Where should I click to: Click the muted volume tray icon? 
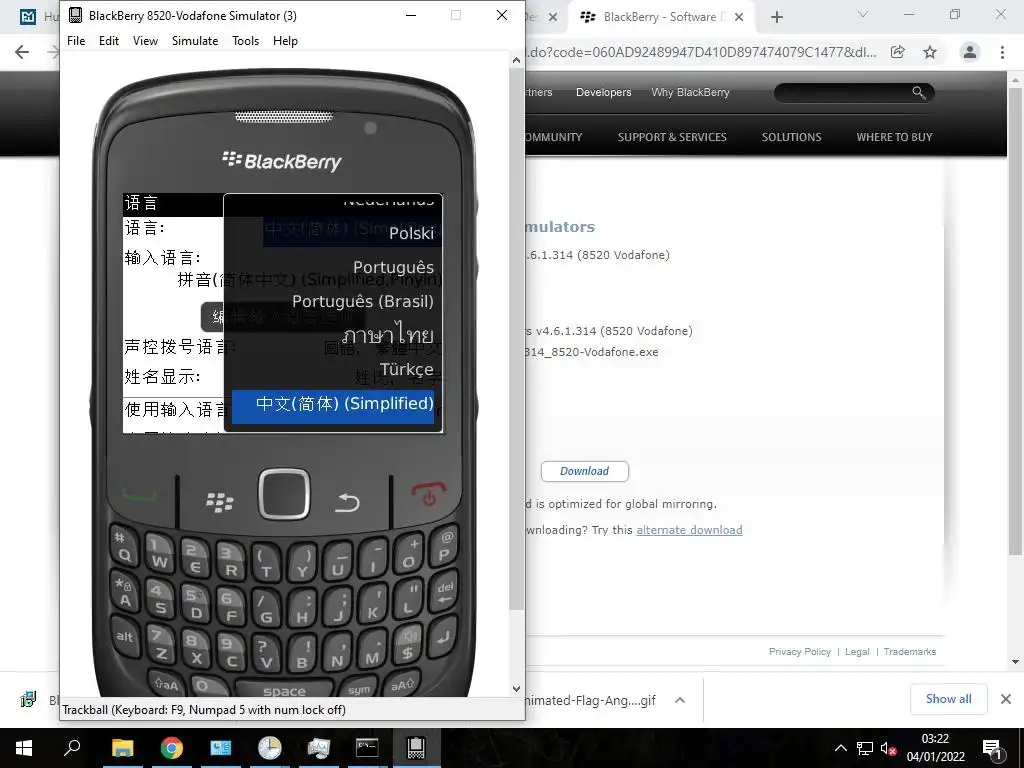point(888,748)
